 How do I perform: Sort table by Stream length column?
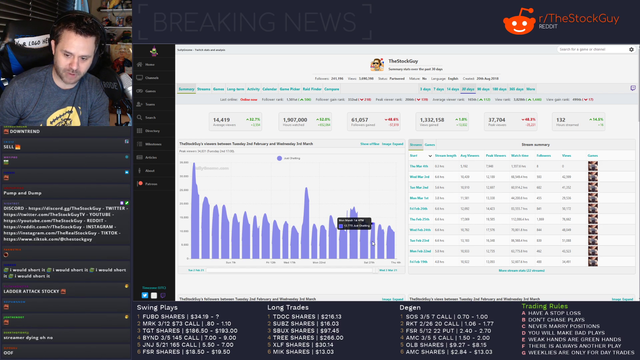(446, 156)
